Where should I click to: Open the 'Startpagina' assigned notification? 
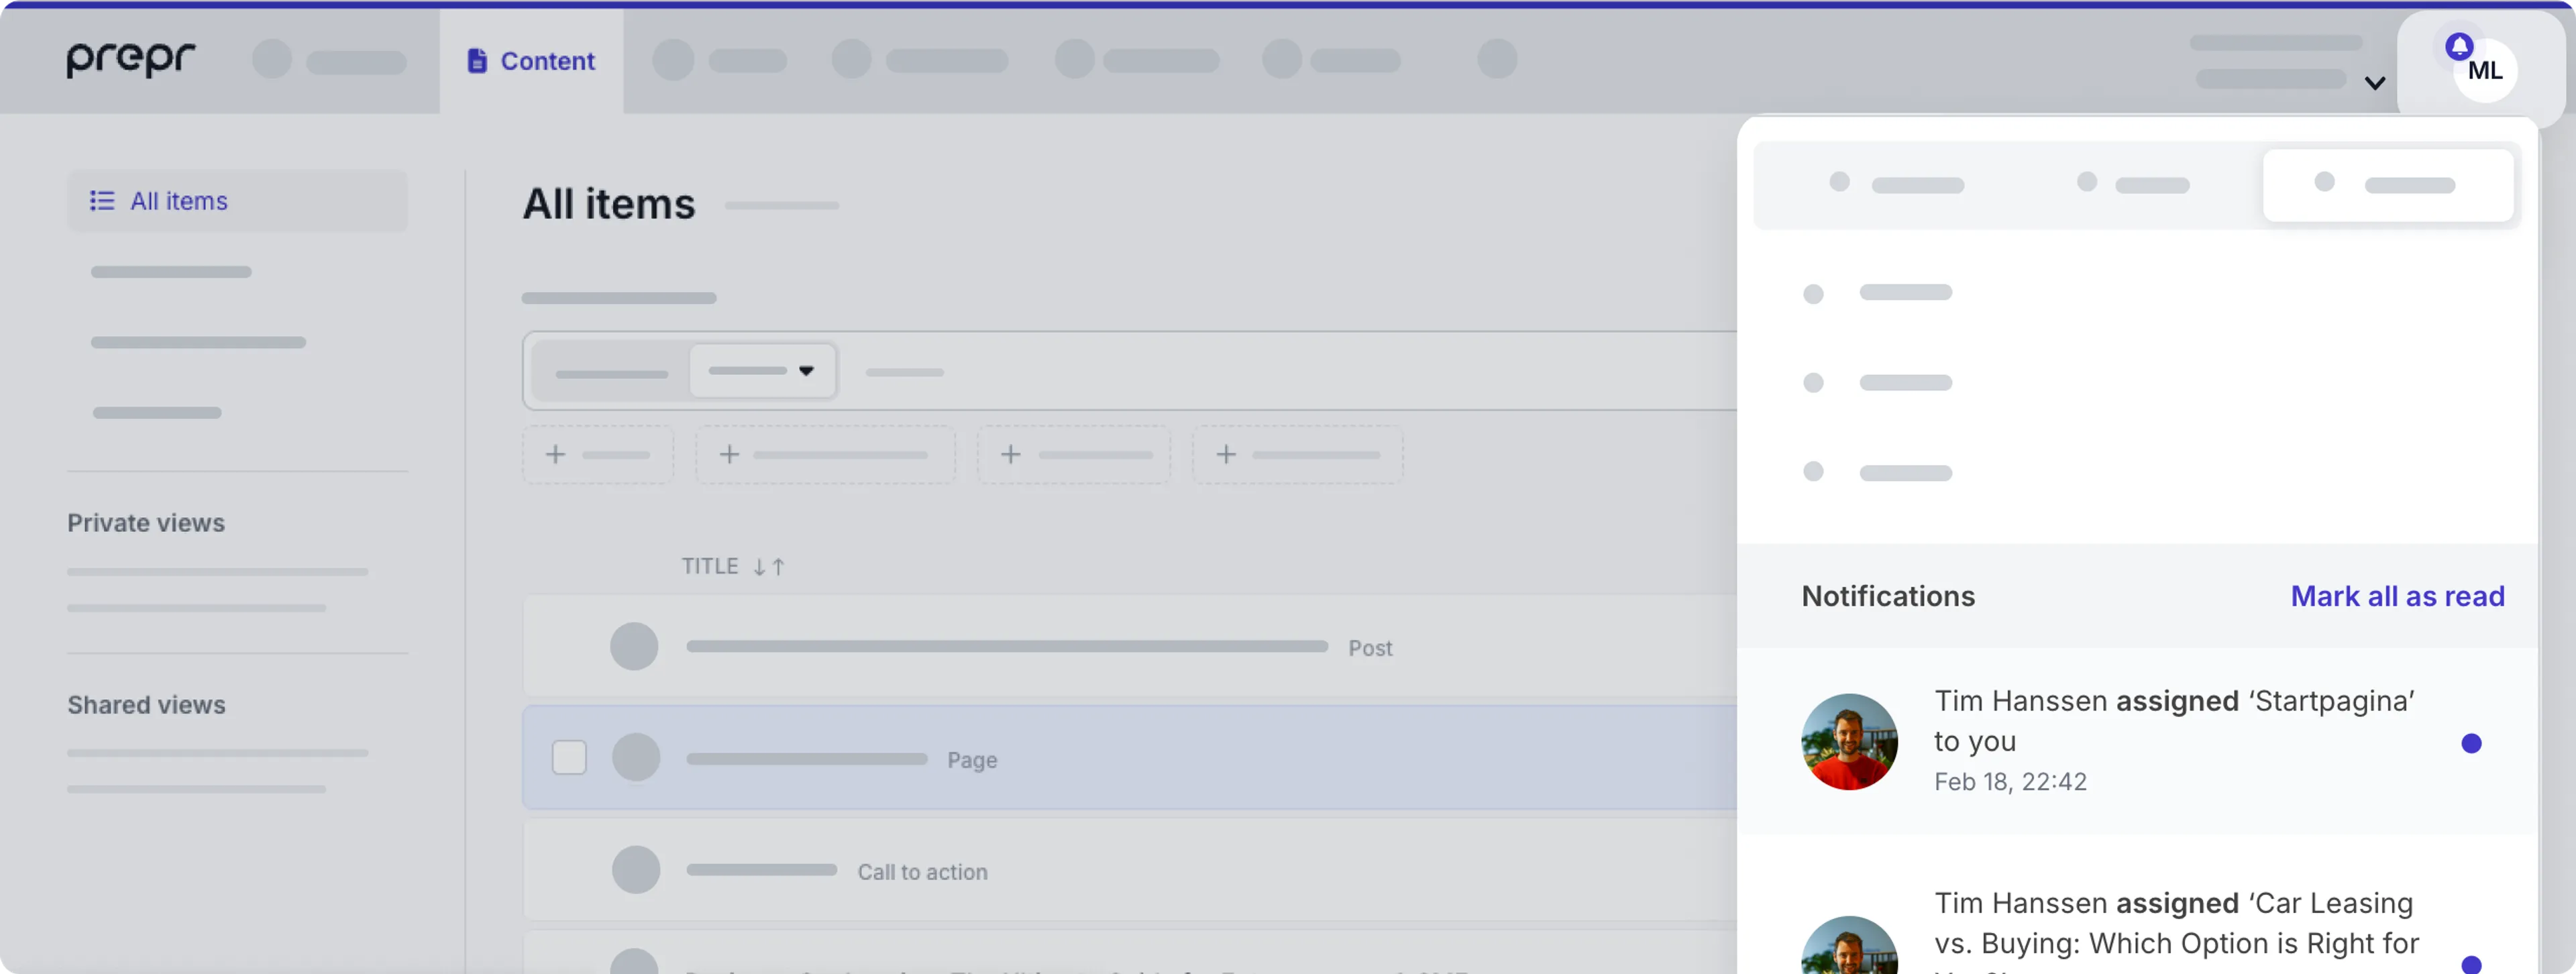point(2137,741)
